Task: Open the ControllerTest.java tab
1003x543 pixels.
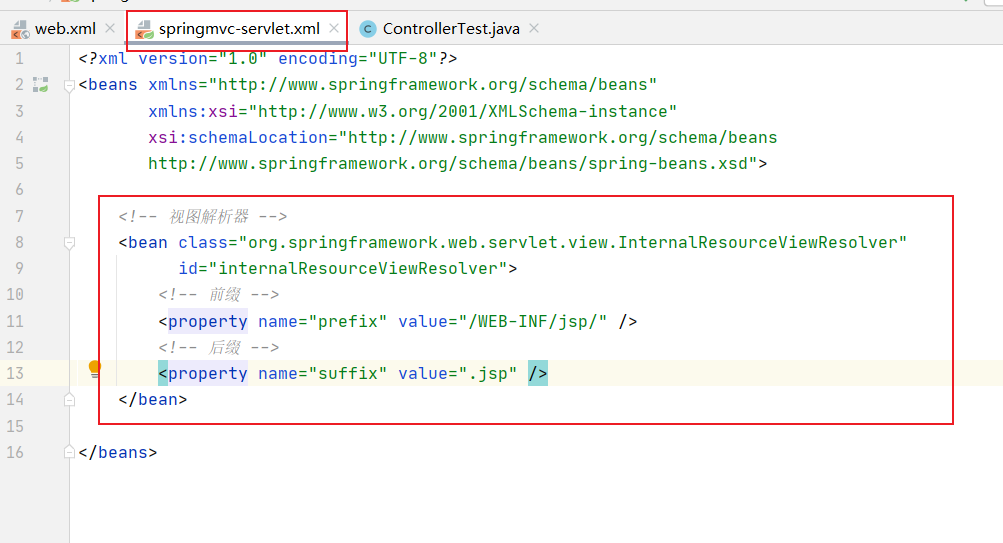Action: coord(450,29)
